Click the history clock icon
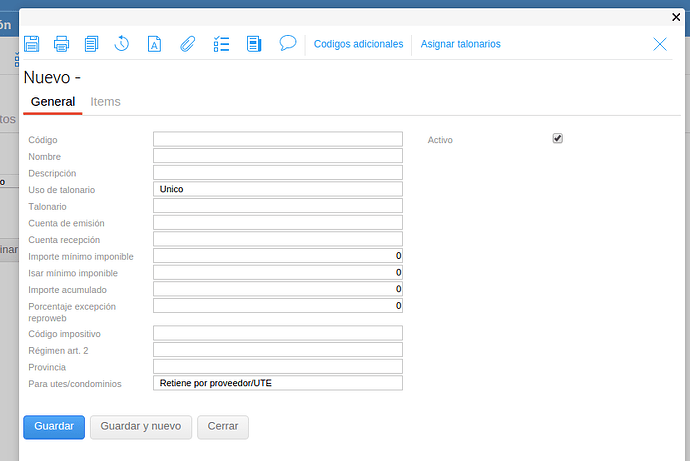The image size is (690, 461). click(122, 44)
